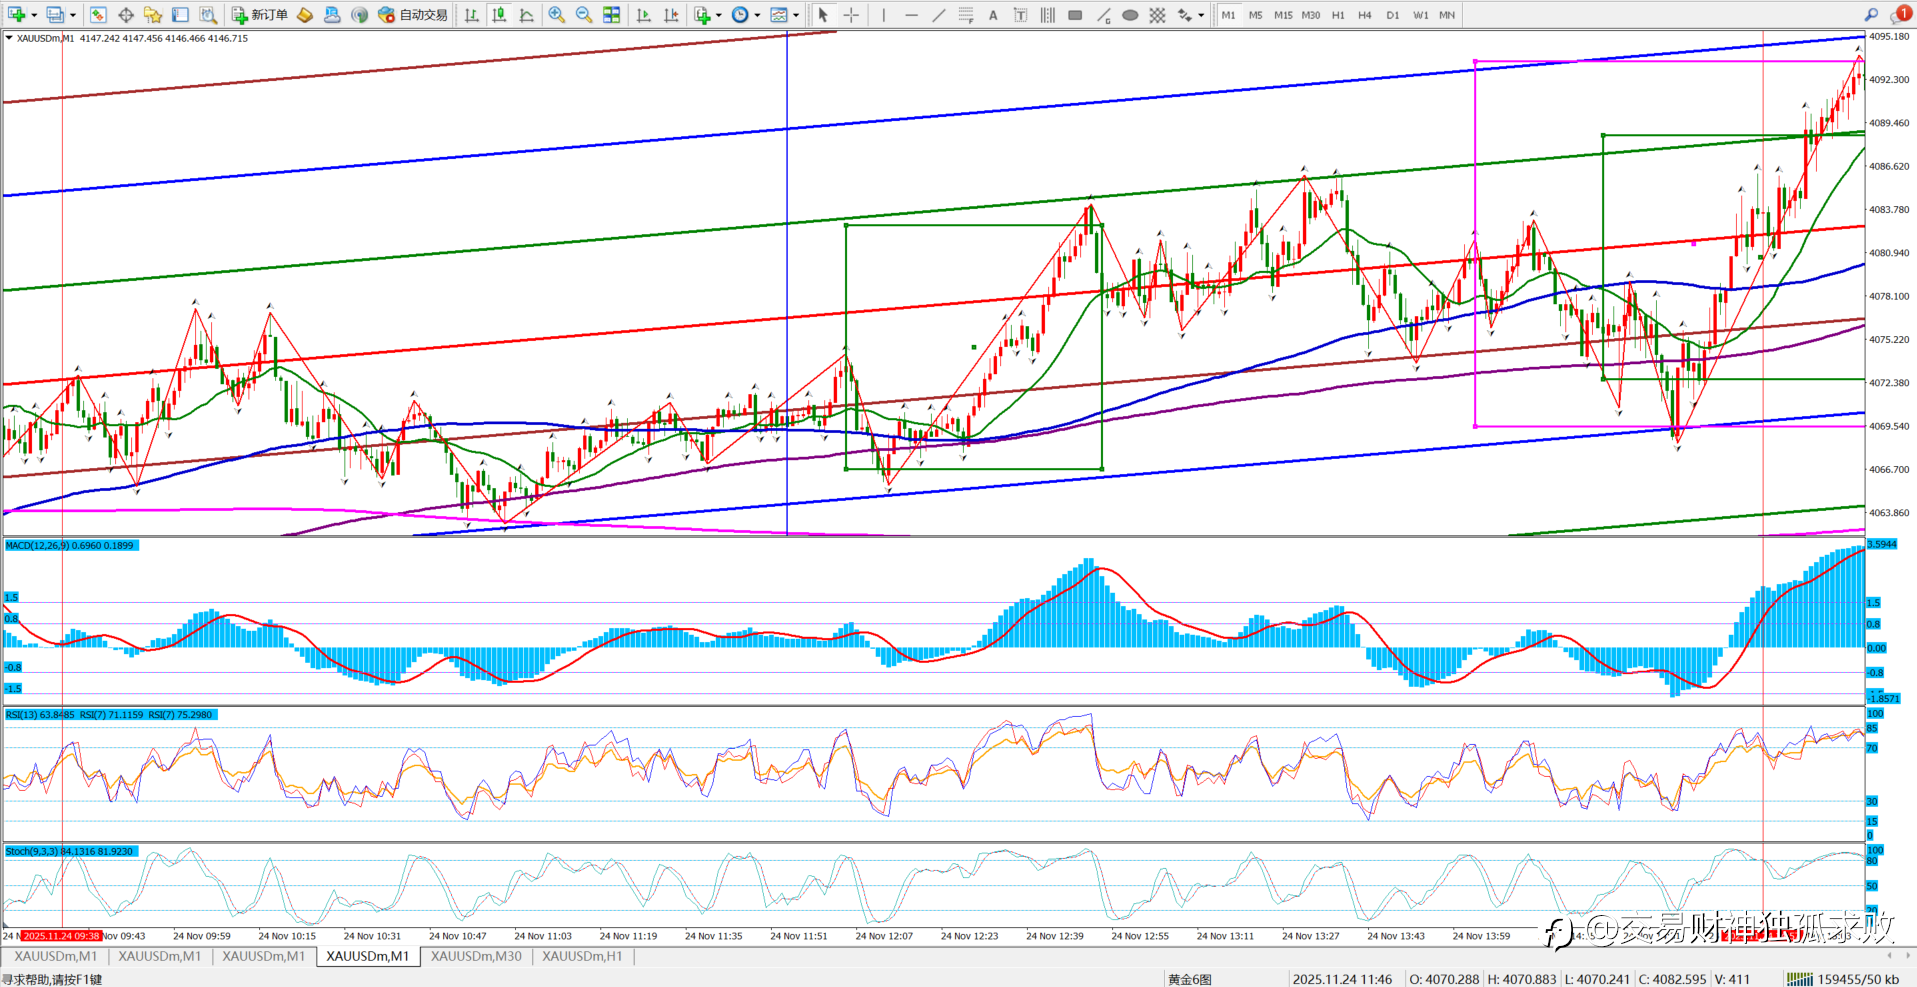Open the tile windows layout icon
Viewport: 1917px width, 987px height.
(x=612, y=15)
